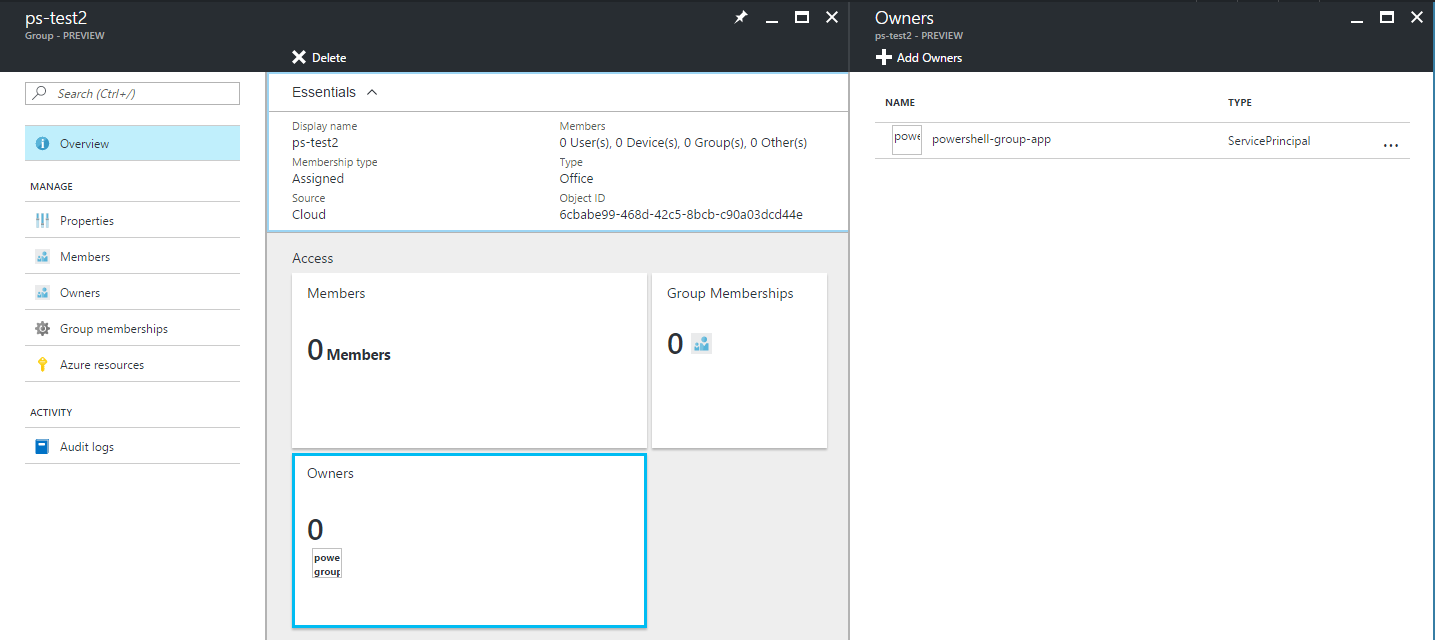Click the plus icon beside Add Owners
The height and width of the screenshot is (640, 1435).
[883, 57]
